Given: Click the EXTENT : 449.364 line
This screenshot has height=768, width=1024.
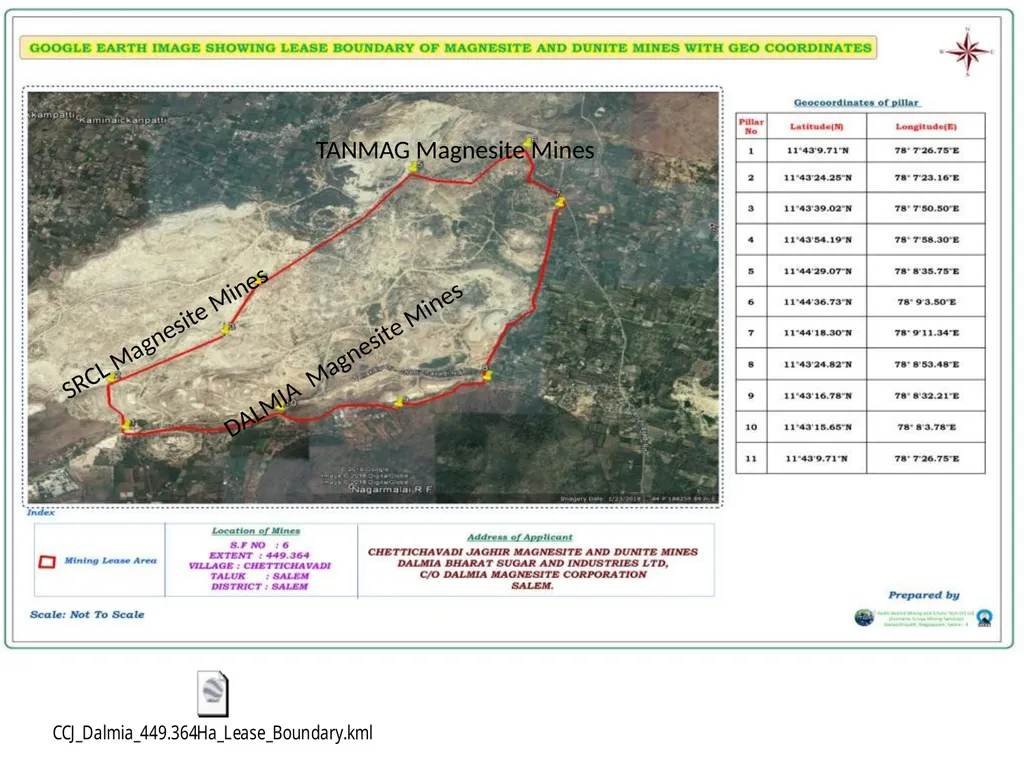Looking at the screenshot, I should click(x=259, y=555).
